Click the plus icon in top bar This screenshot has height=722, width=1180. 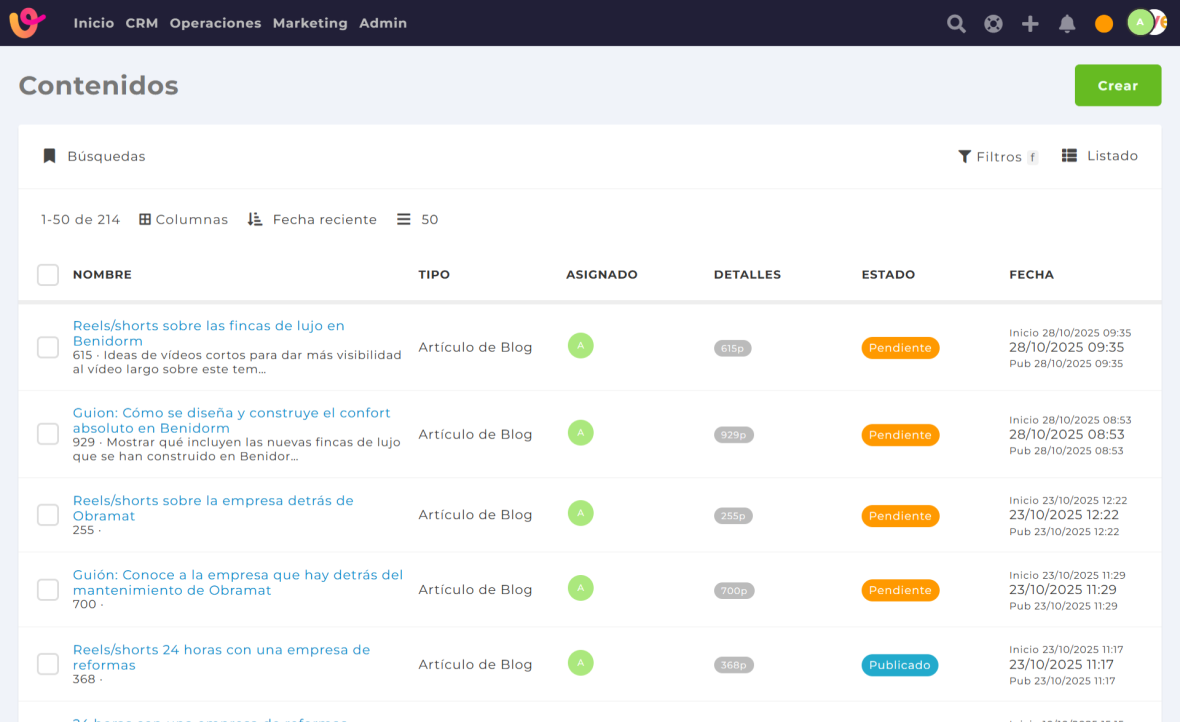coord(1030,24)
